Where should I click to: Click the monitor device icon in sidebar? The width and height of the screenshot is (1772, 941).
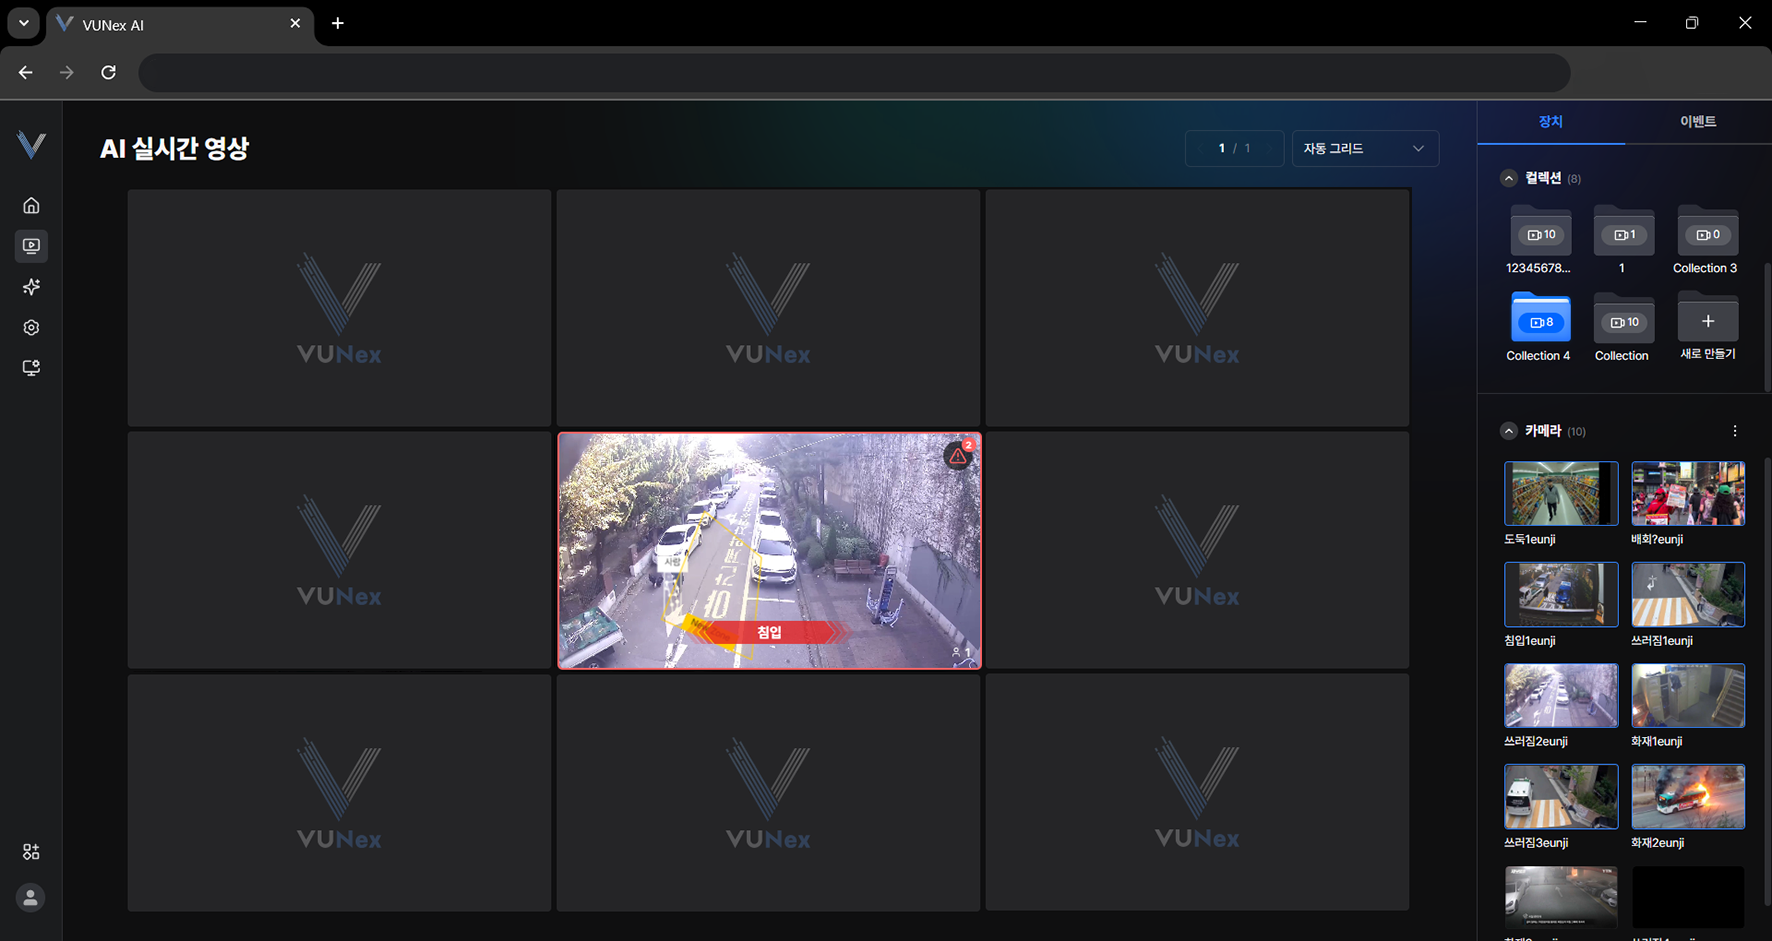pos(31,368)
